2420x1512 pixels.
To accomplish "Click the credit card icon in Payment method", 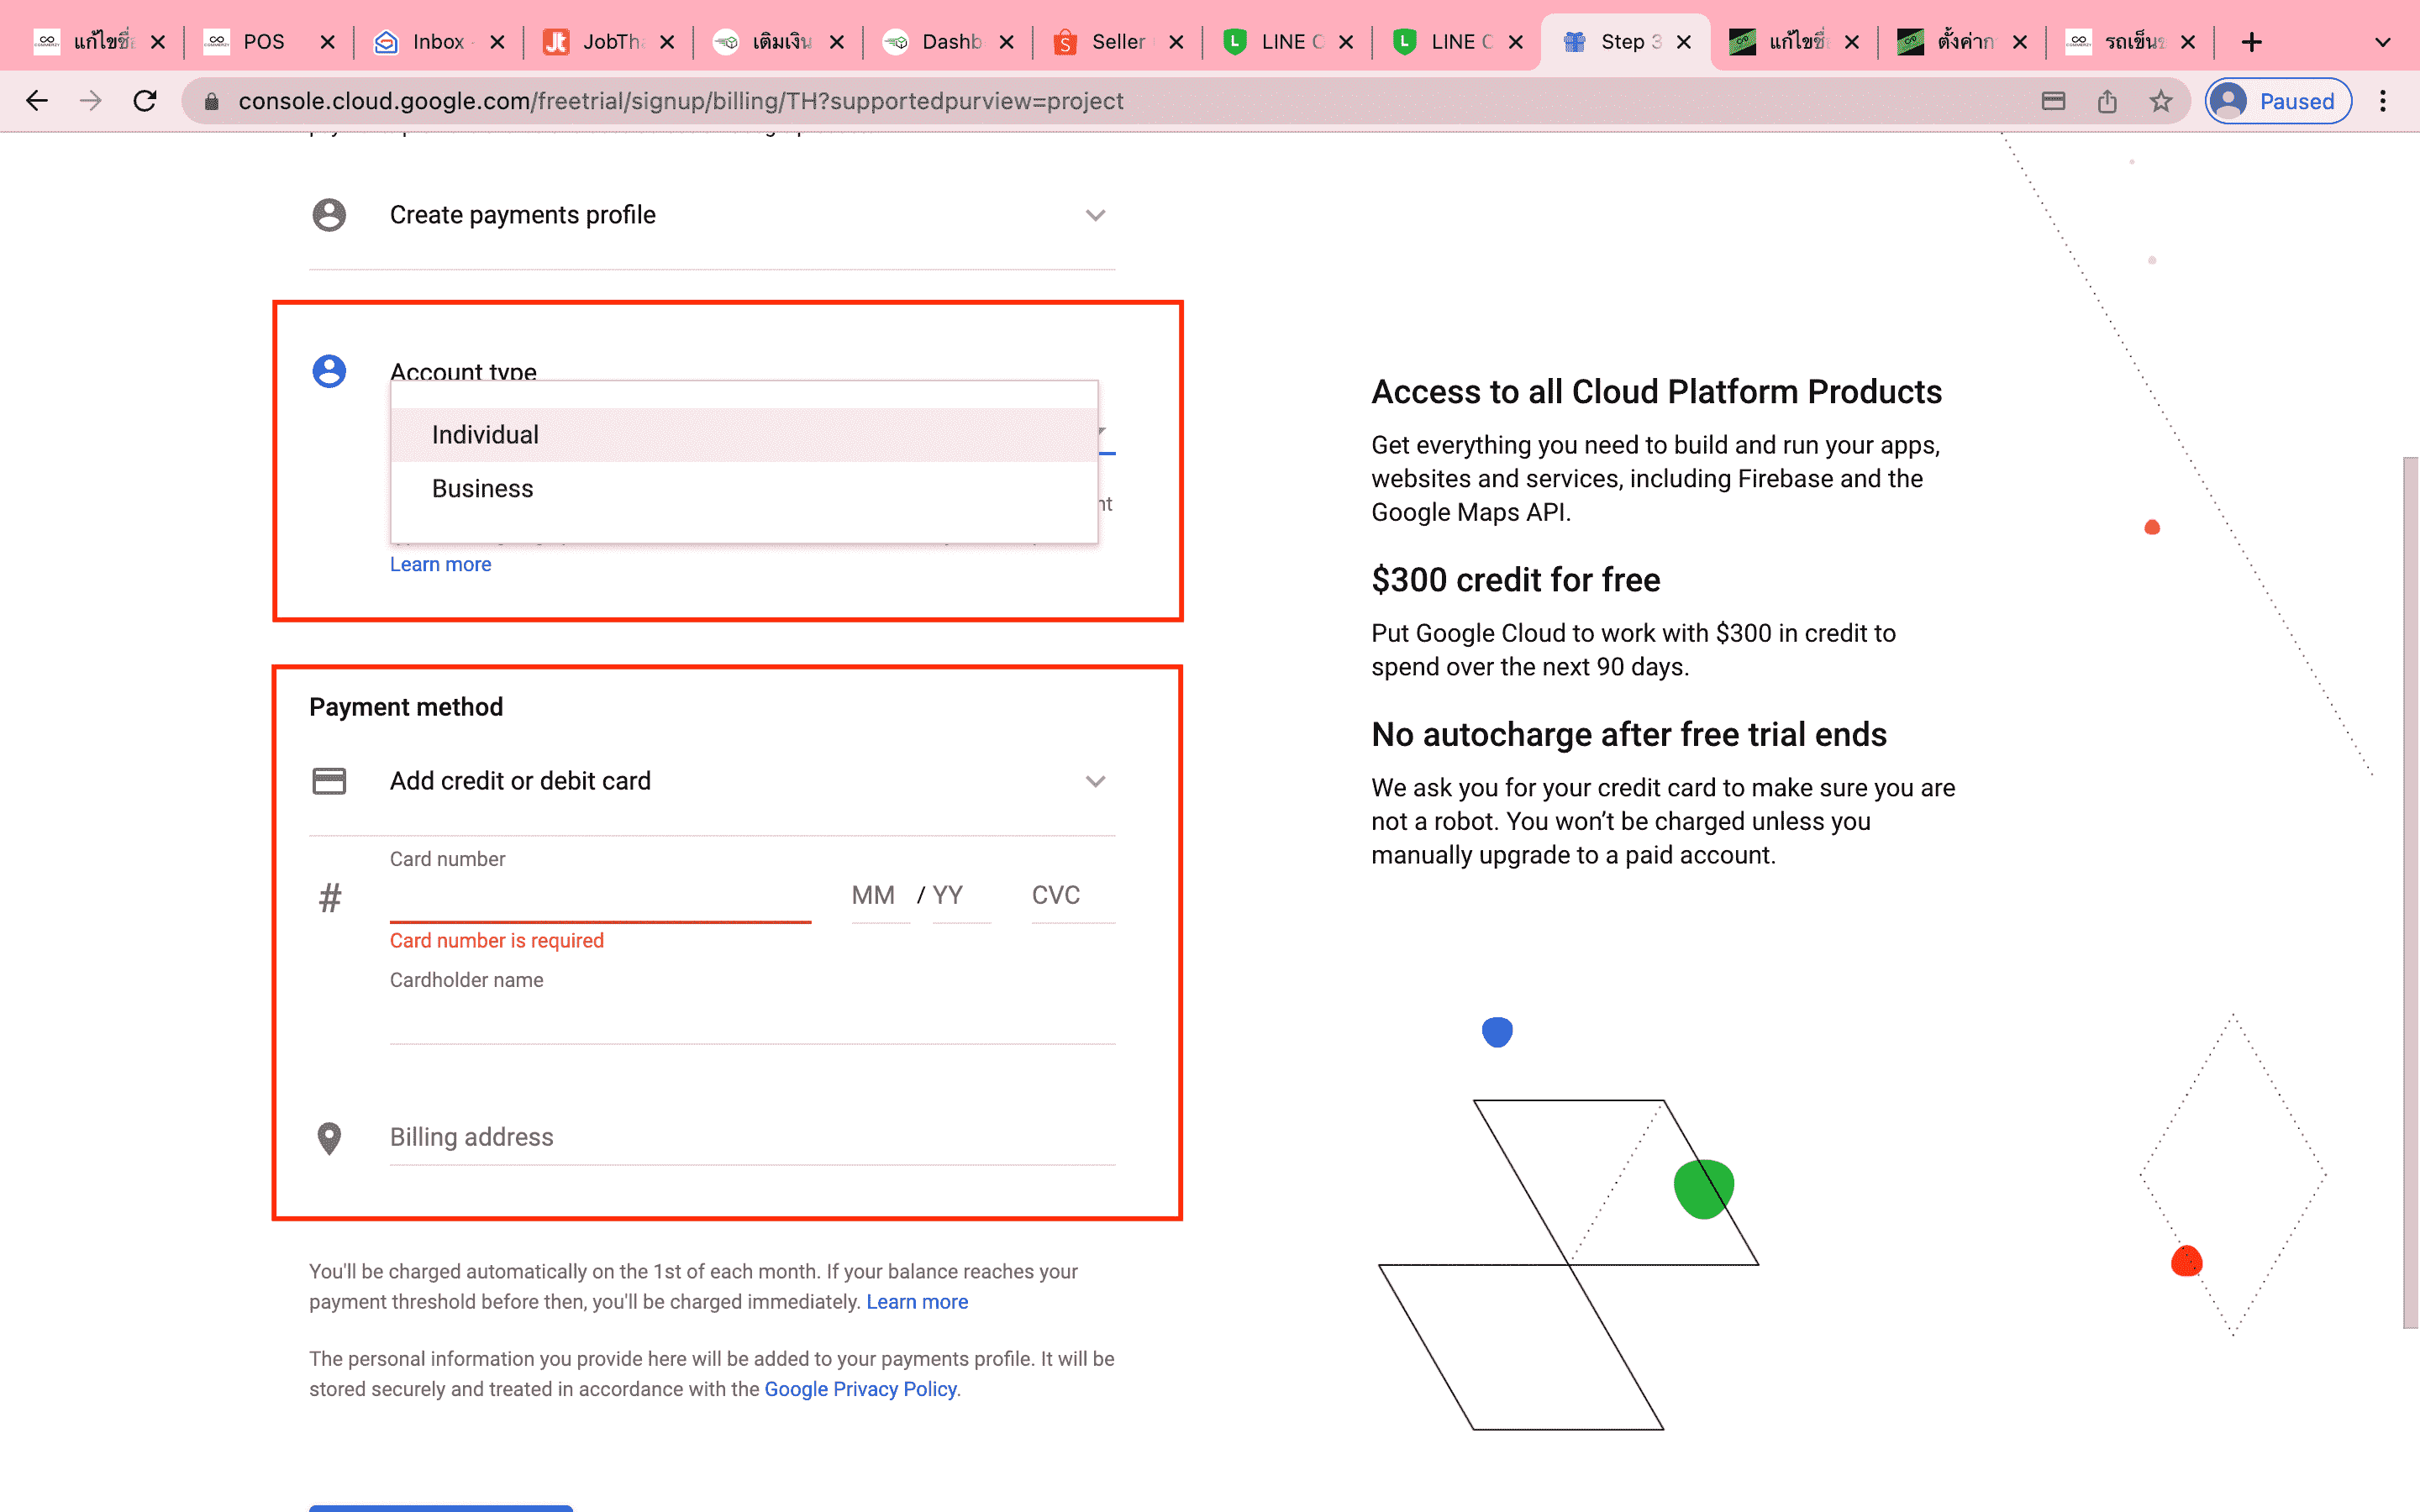I will [329, 781].
